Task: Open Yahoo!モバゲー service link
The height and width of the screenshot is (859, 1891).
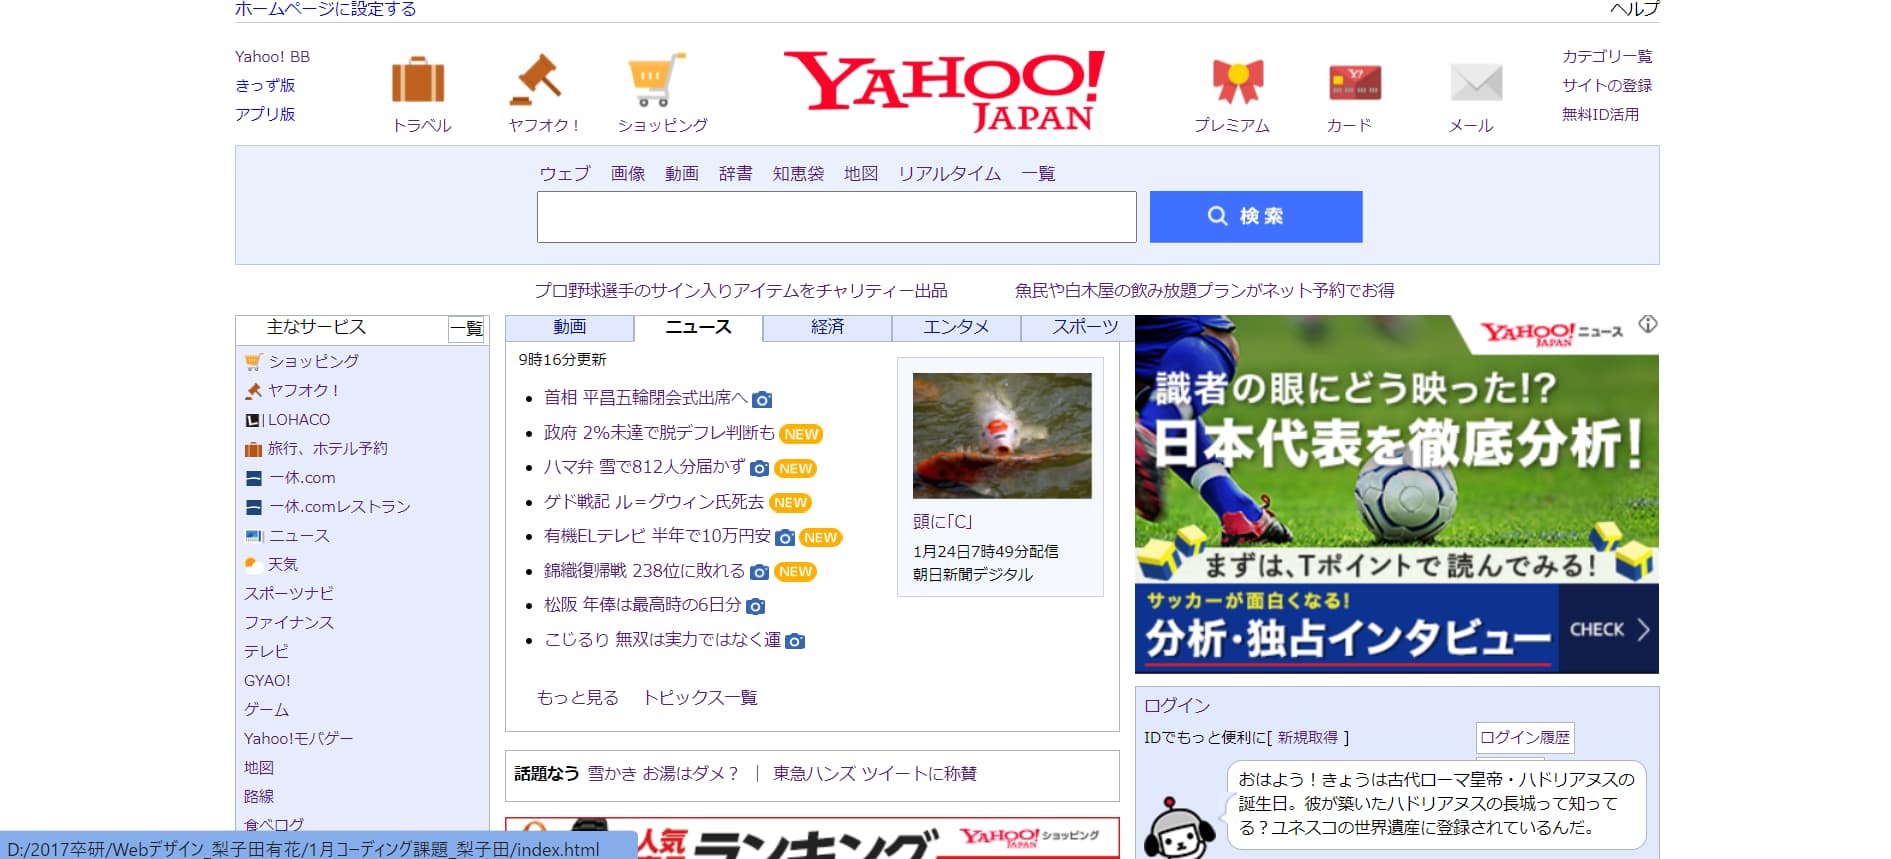Action: (298, 739)
